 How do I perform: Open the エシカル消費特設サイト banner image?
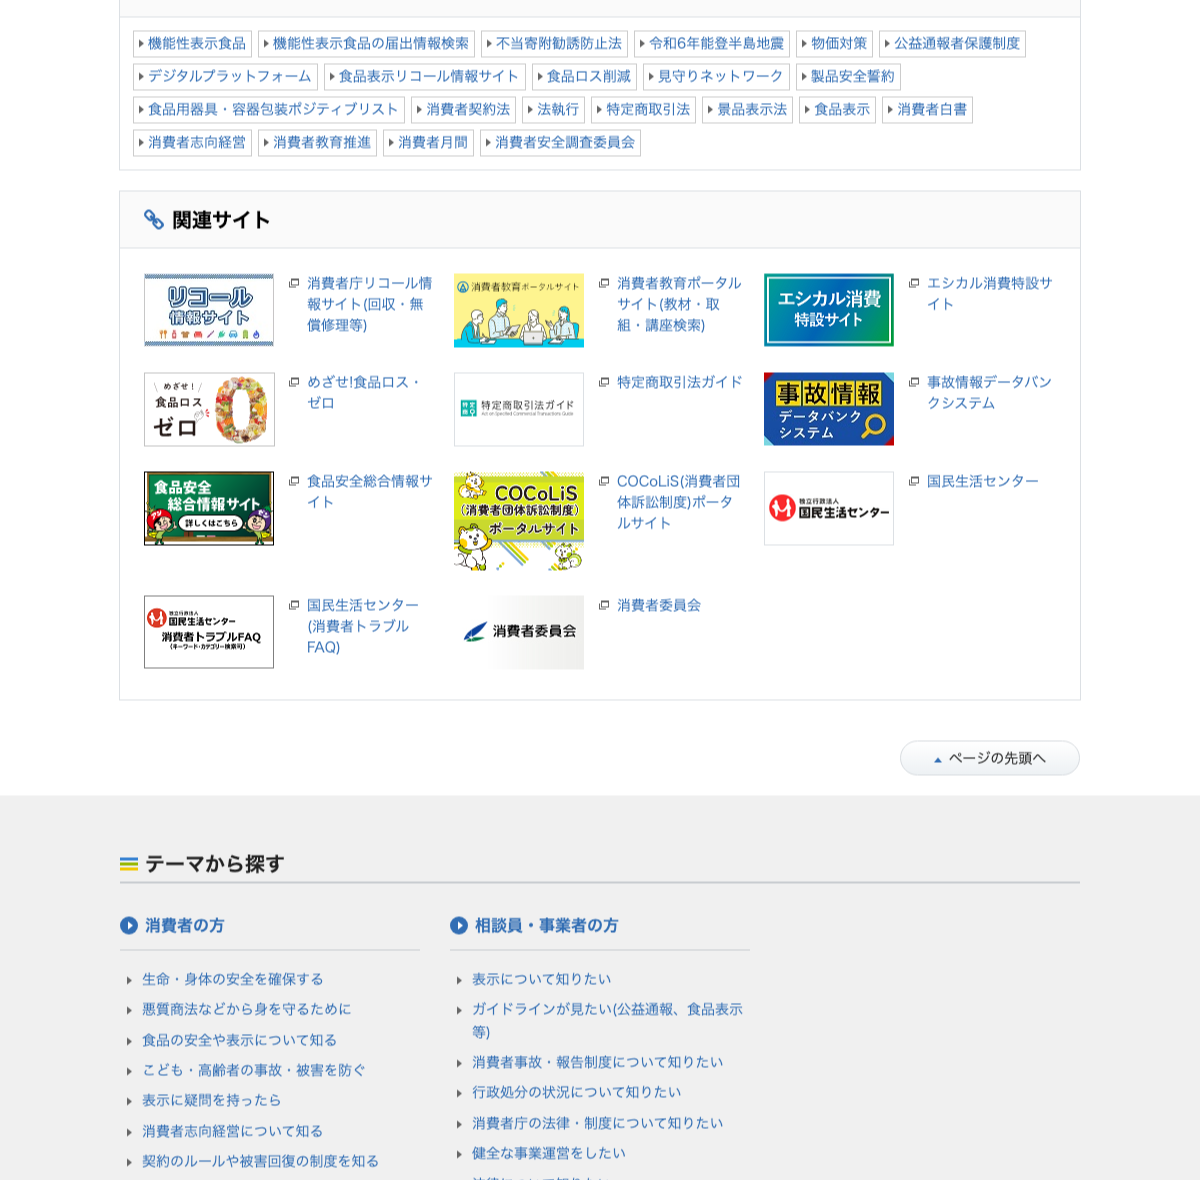(829, 310)
